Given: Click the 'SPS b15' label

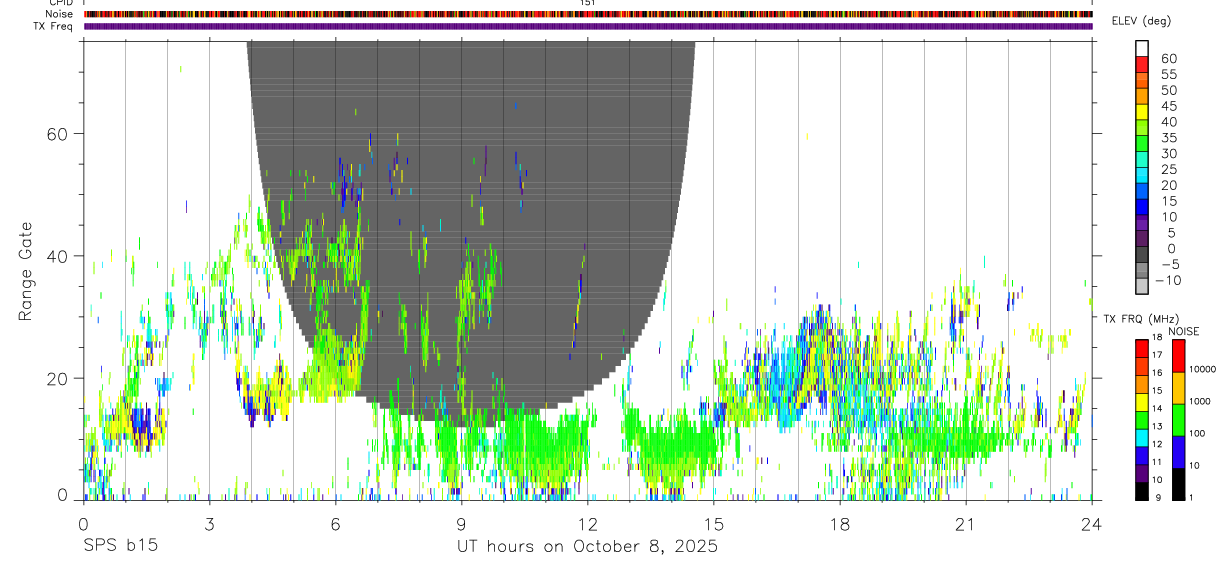Looking at the screenshot, I should pos(120,547).
